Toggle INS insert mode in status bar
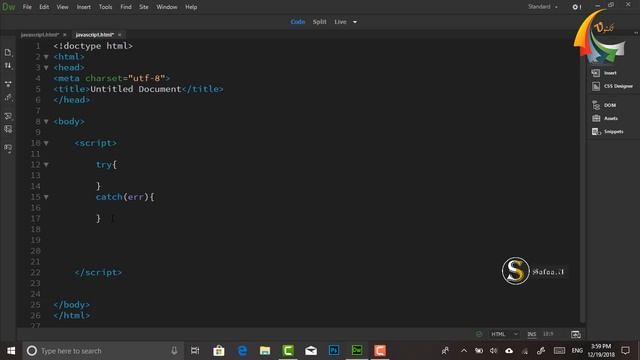The height and width of the screenshot is (360, 640). 531,334
